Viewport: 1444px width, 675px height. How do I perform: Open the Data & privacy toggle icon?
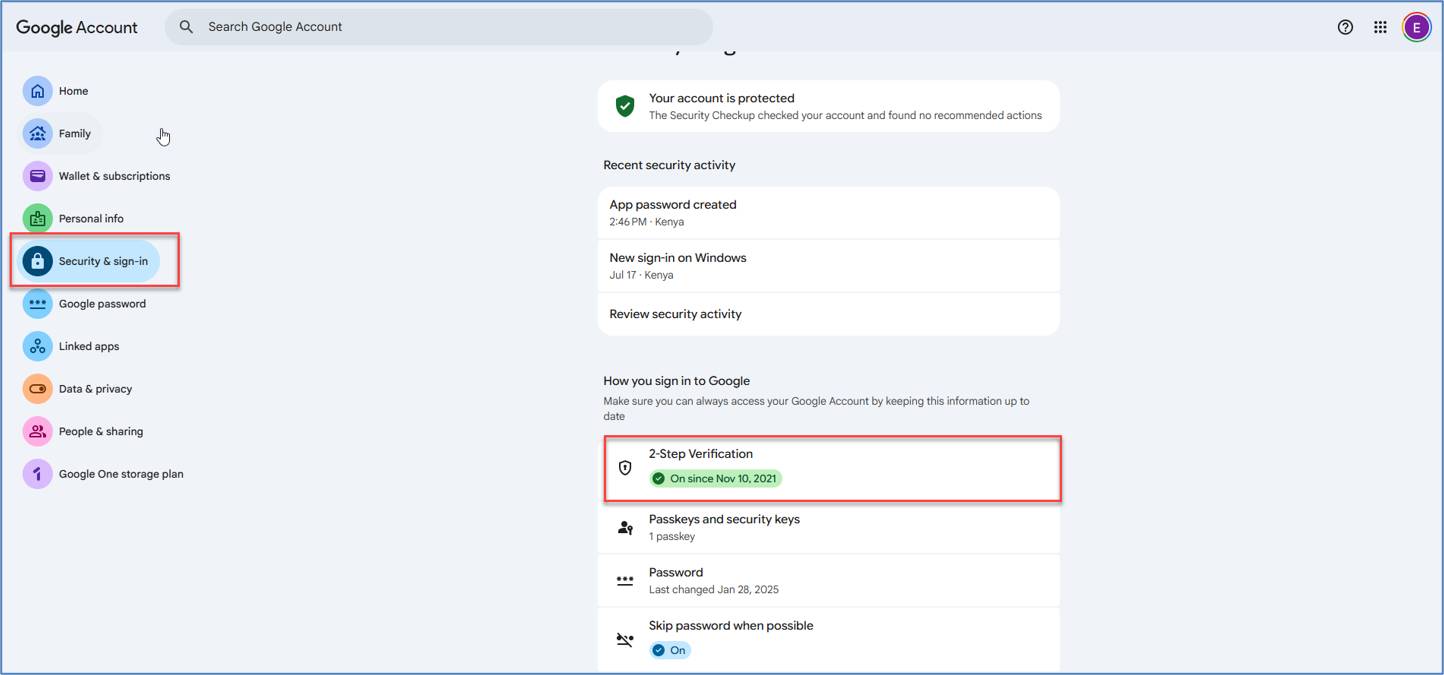coord(37,389)
